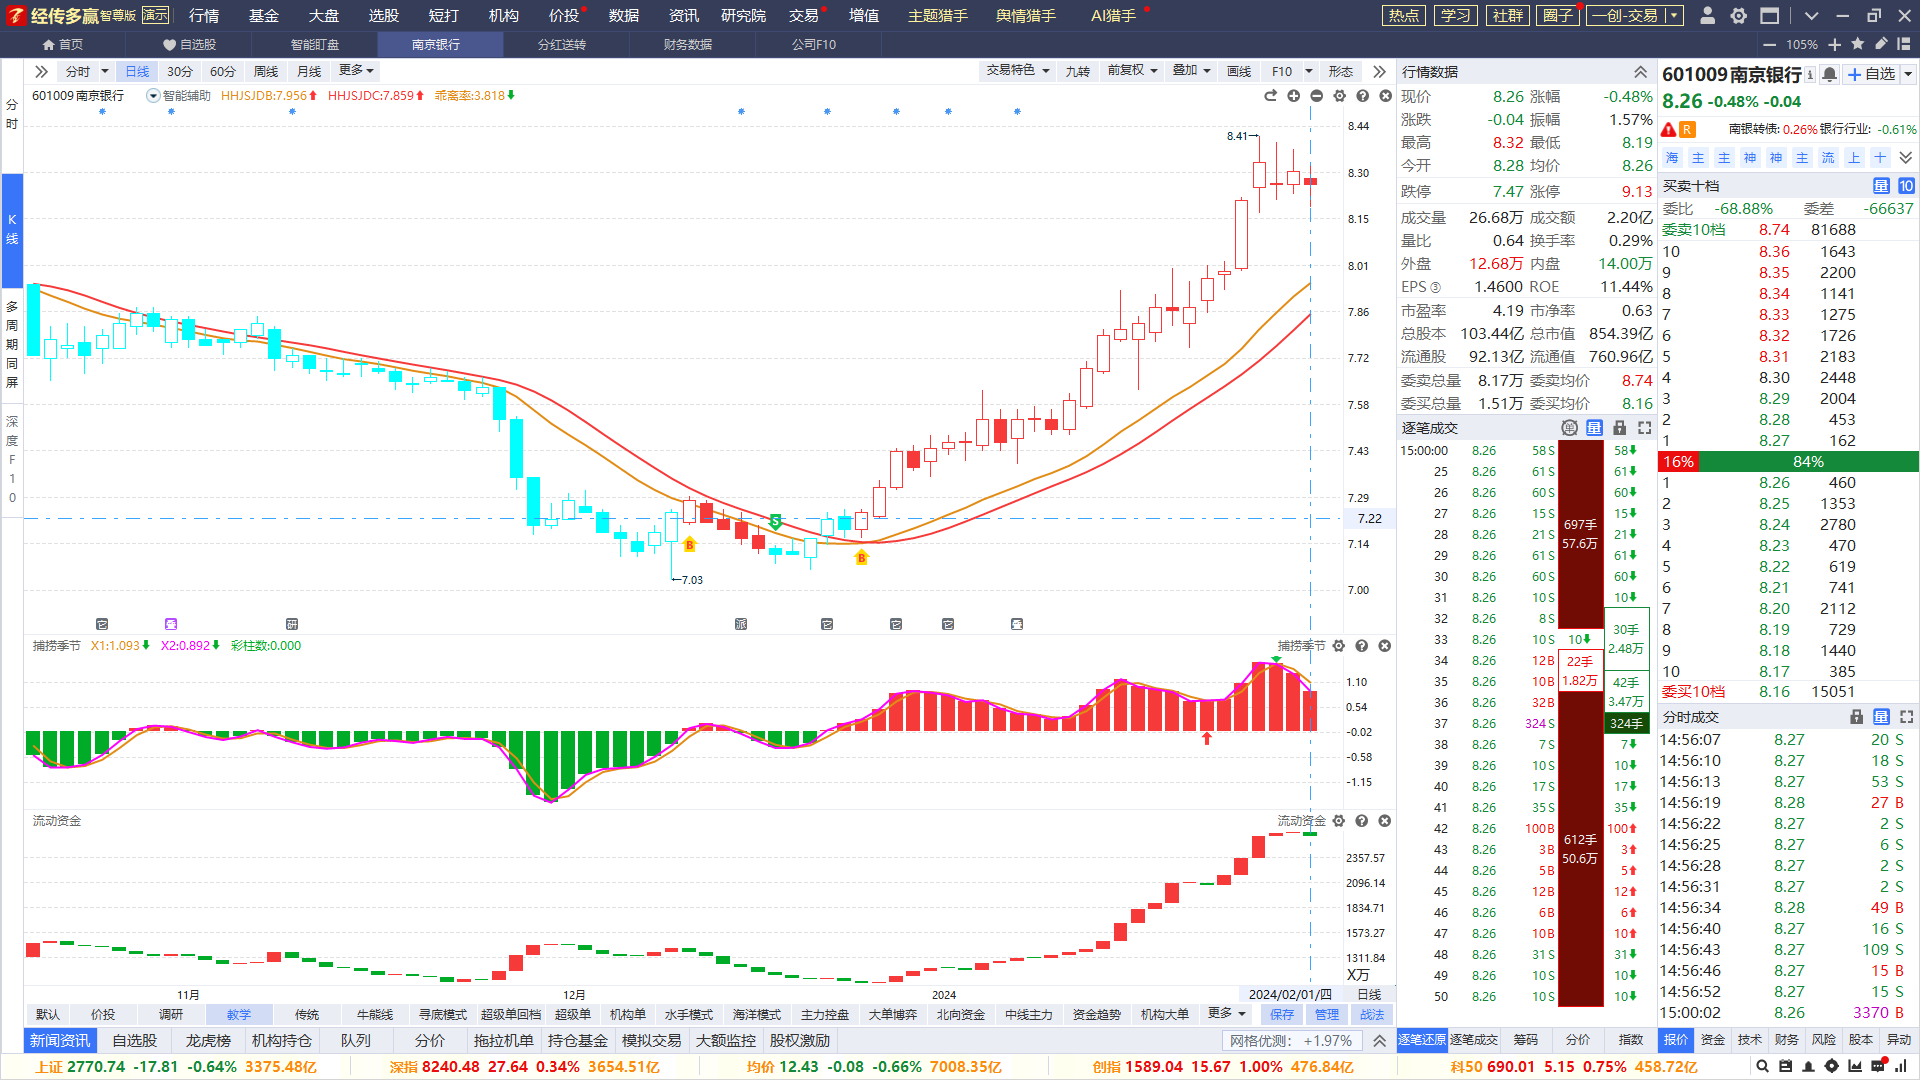The width and height of the screenshot is (1920, 1080).
Task: Open help for 流动资金 indicator
Action: (1362, 821)
